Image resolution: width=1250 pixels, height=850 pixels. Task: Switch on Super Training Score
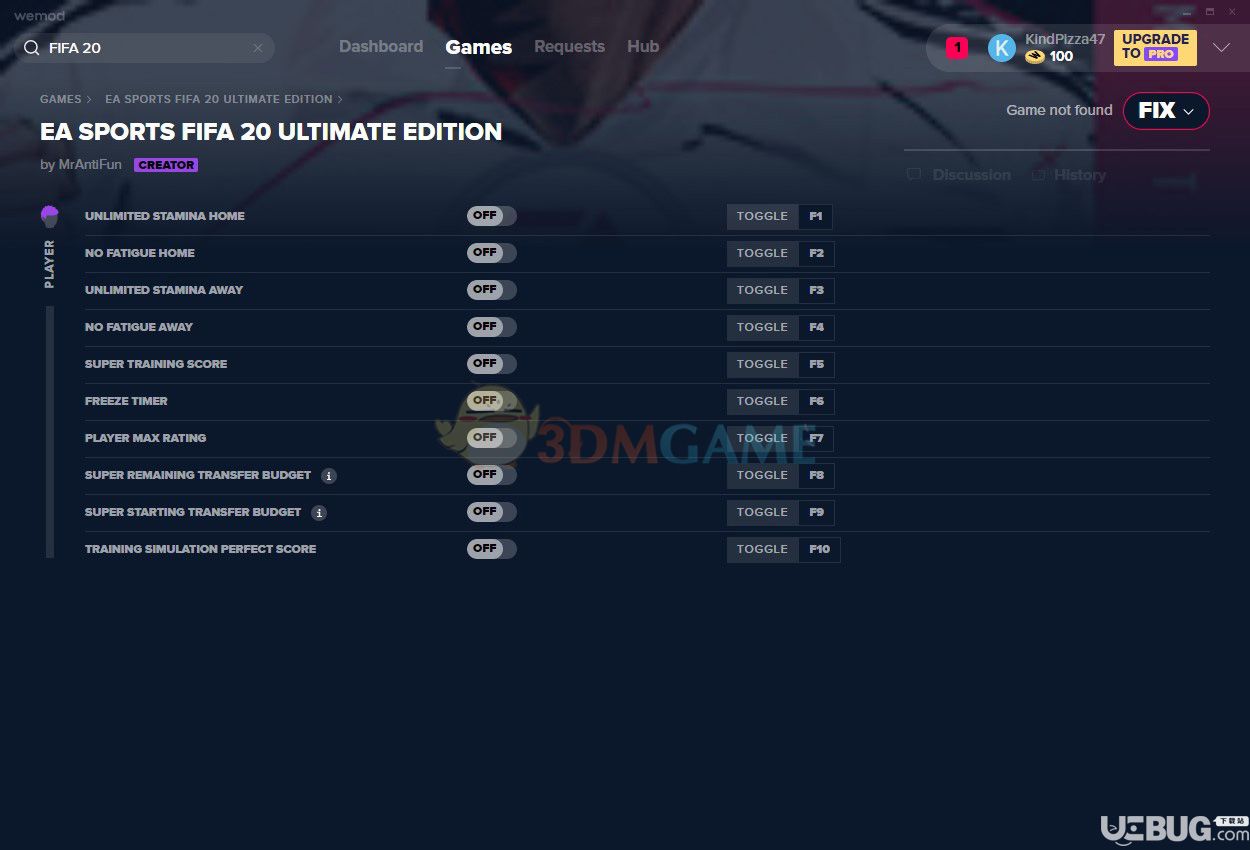coord(492,364)
